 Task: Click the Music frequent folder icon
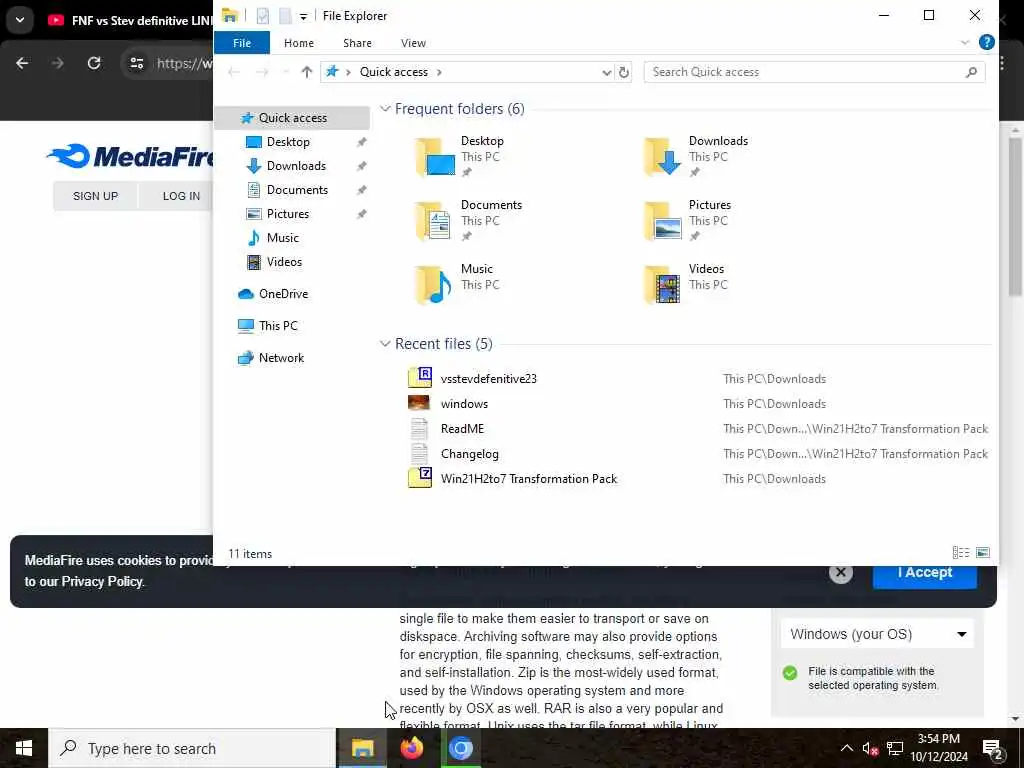435,285
